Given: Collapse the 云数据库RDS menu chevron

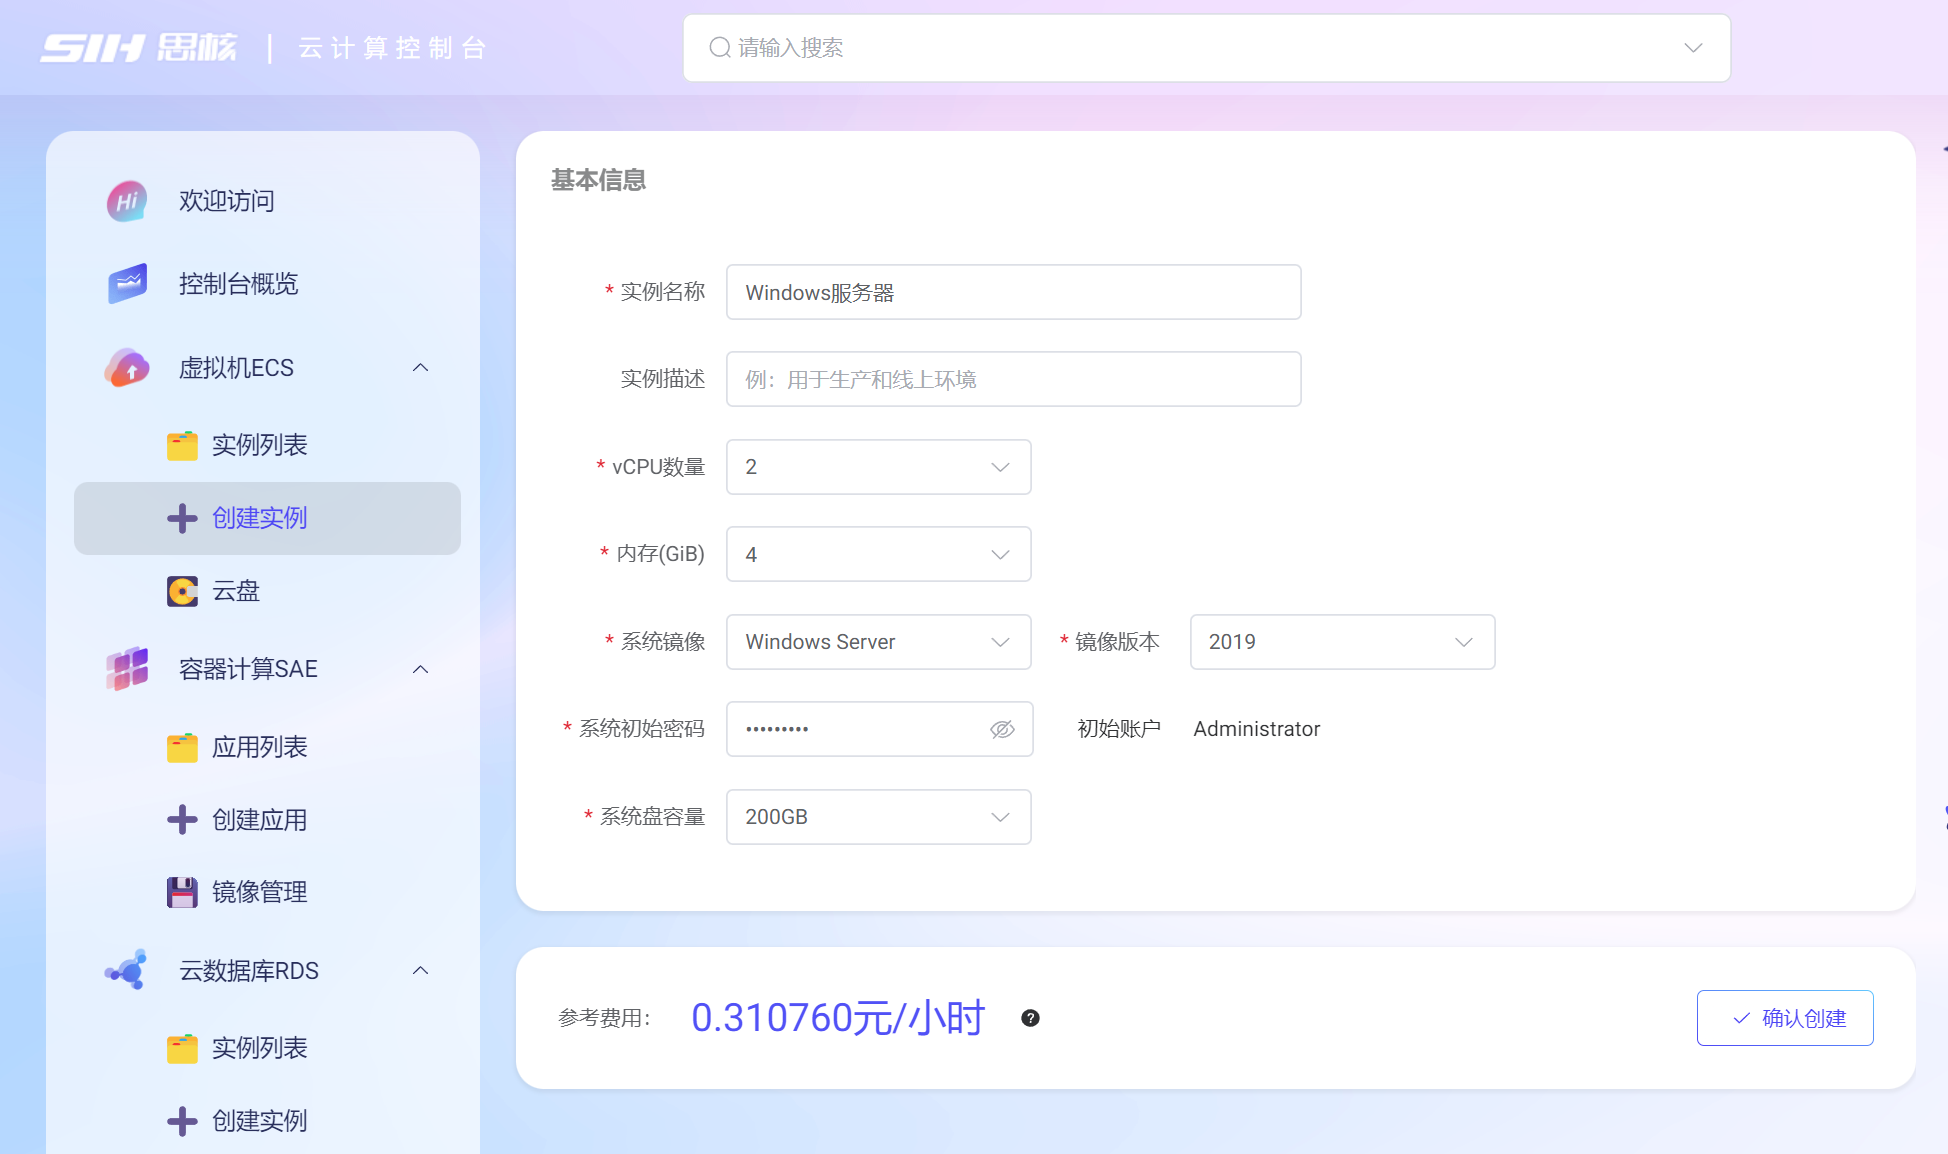Looking at the screenshot, I should pos(421,971).
